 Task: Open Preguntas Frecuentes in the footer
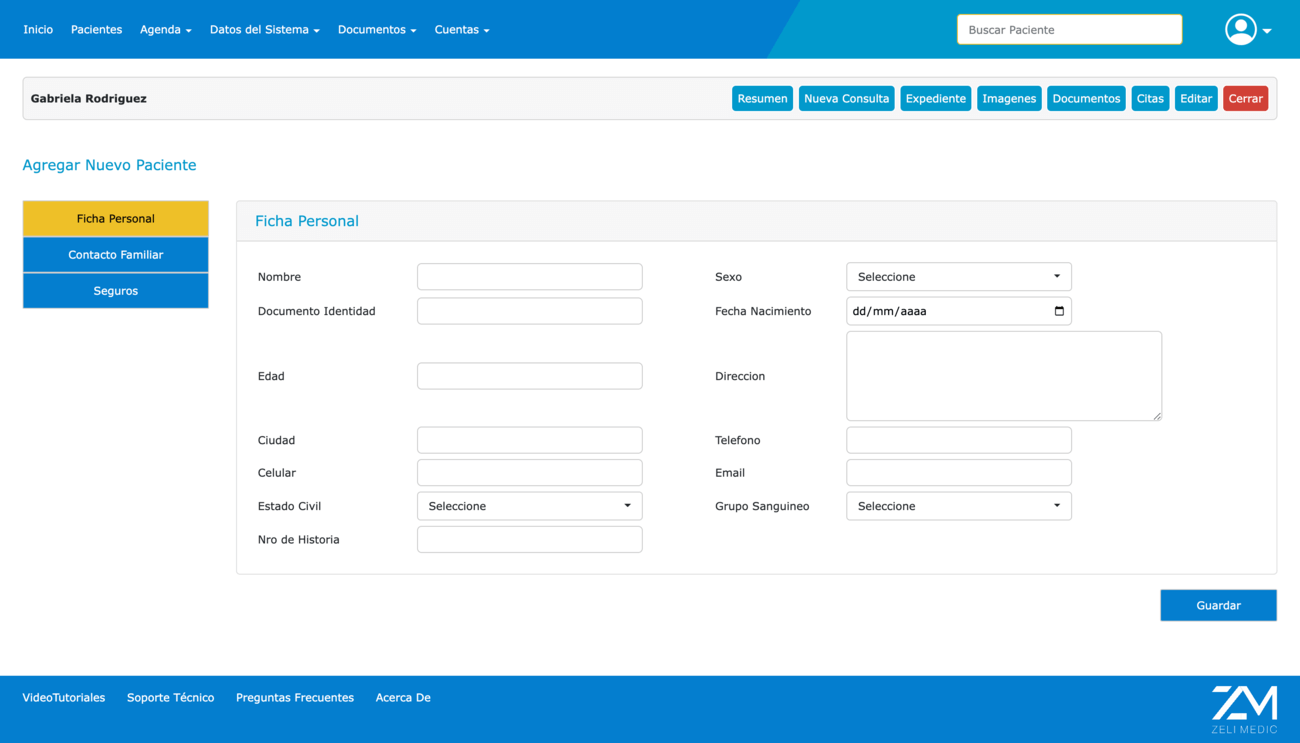point(295,697)
